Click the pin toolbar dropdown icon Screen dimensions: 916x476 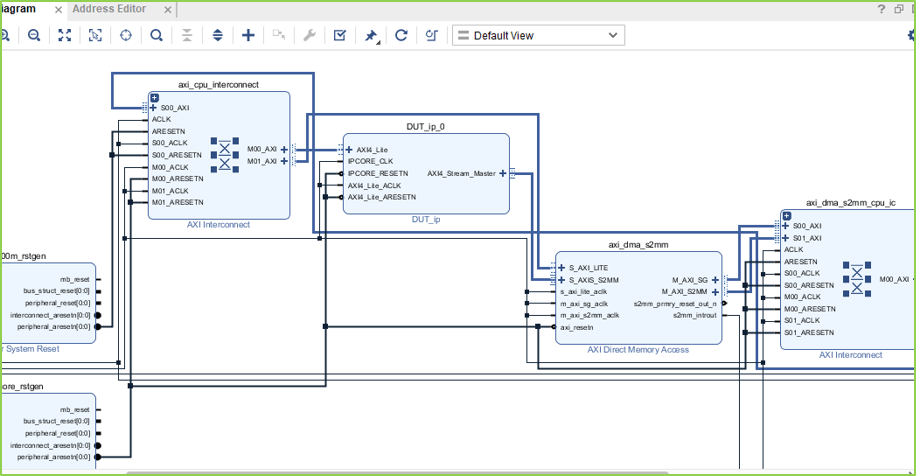(x=371, y=35)
